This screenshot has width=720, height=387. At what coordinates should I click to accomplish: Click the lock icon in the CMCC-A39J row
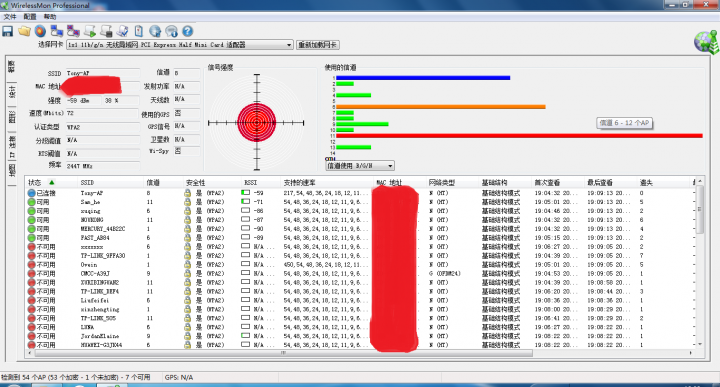pyautogui.click(x=187, y=274)
